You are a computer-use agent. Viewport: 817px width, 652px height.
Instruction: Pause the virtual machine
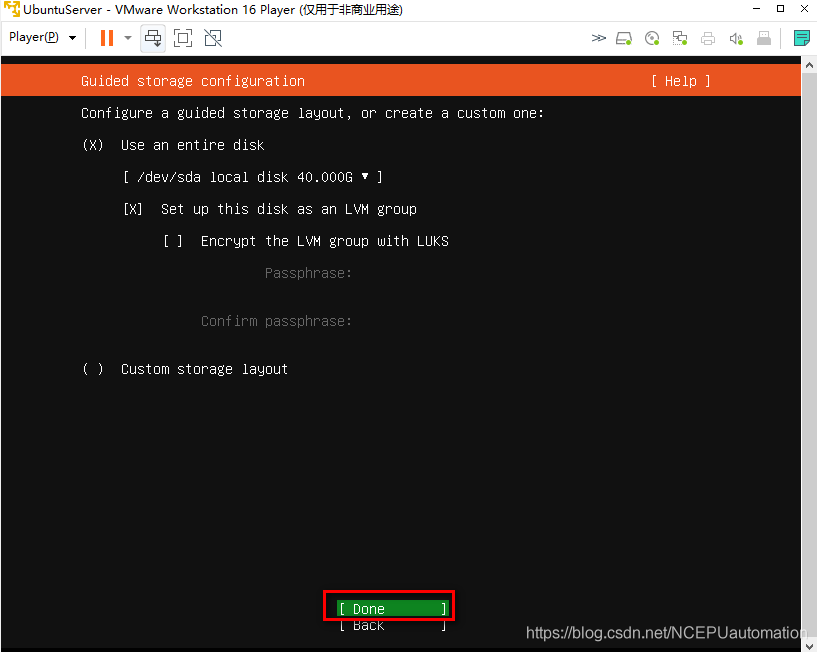click(x=107, y=38)
